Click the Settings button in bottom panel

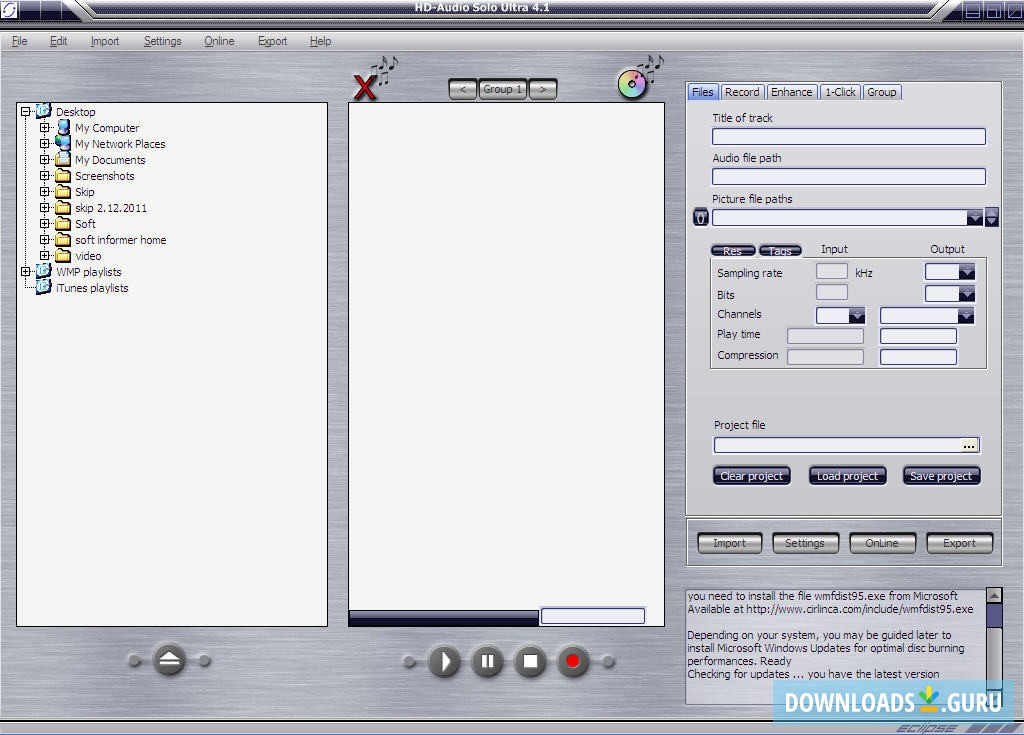[x=805, y=544]
